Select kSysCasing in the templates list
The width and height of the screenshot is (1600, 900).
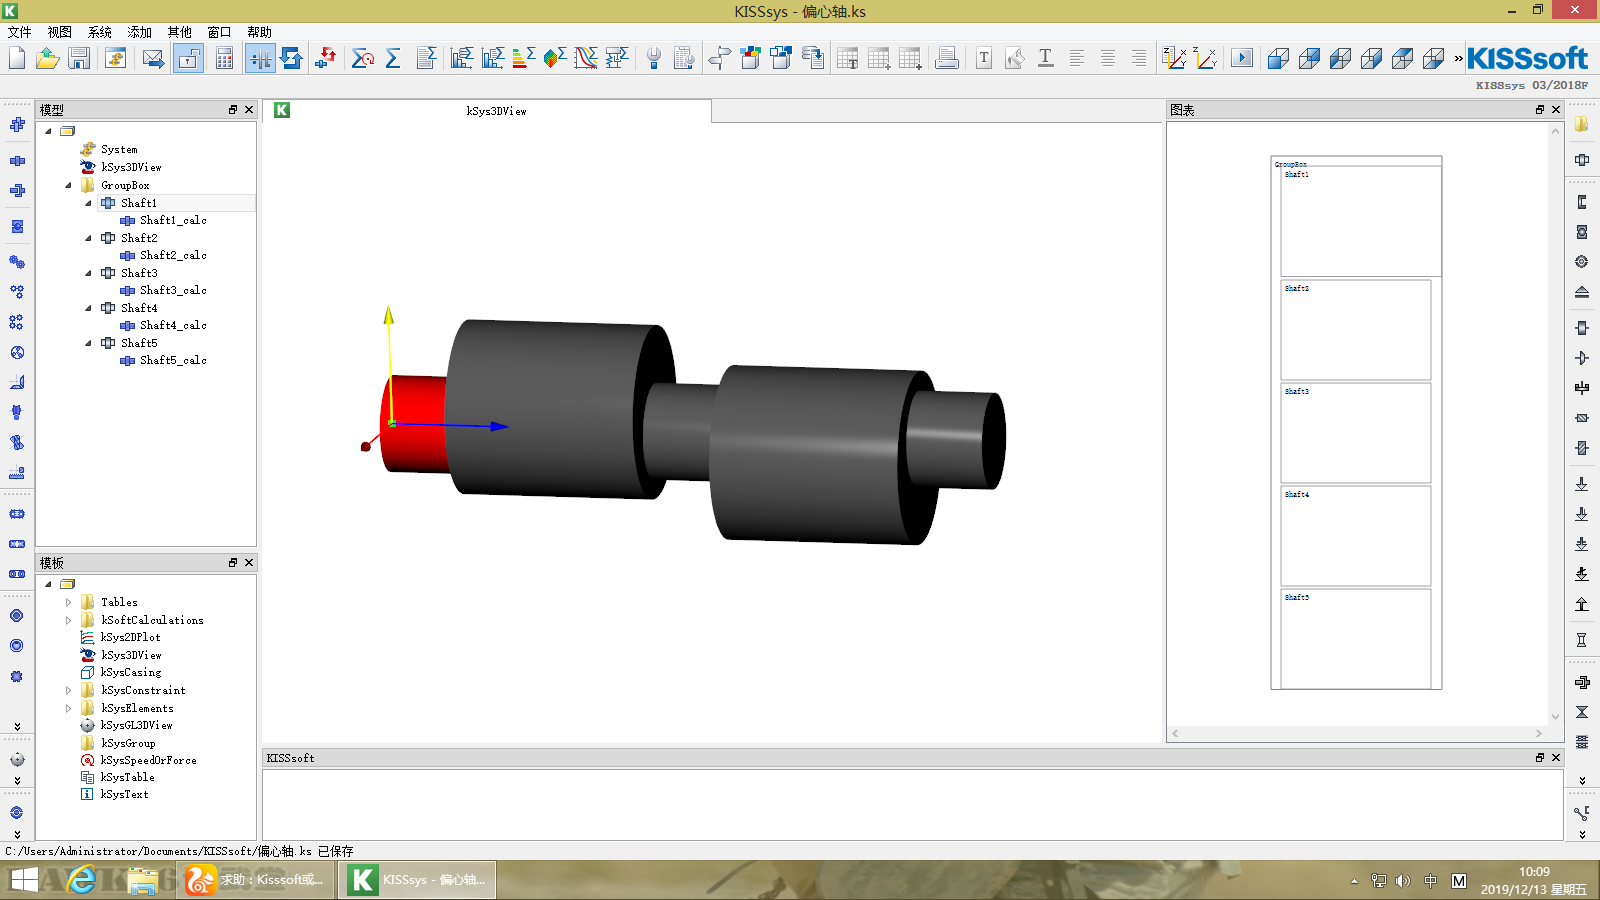tap(131, 672)
